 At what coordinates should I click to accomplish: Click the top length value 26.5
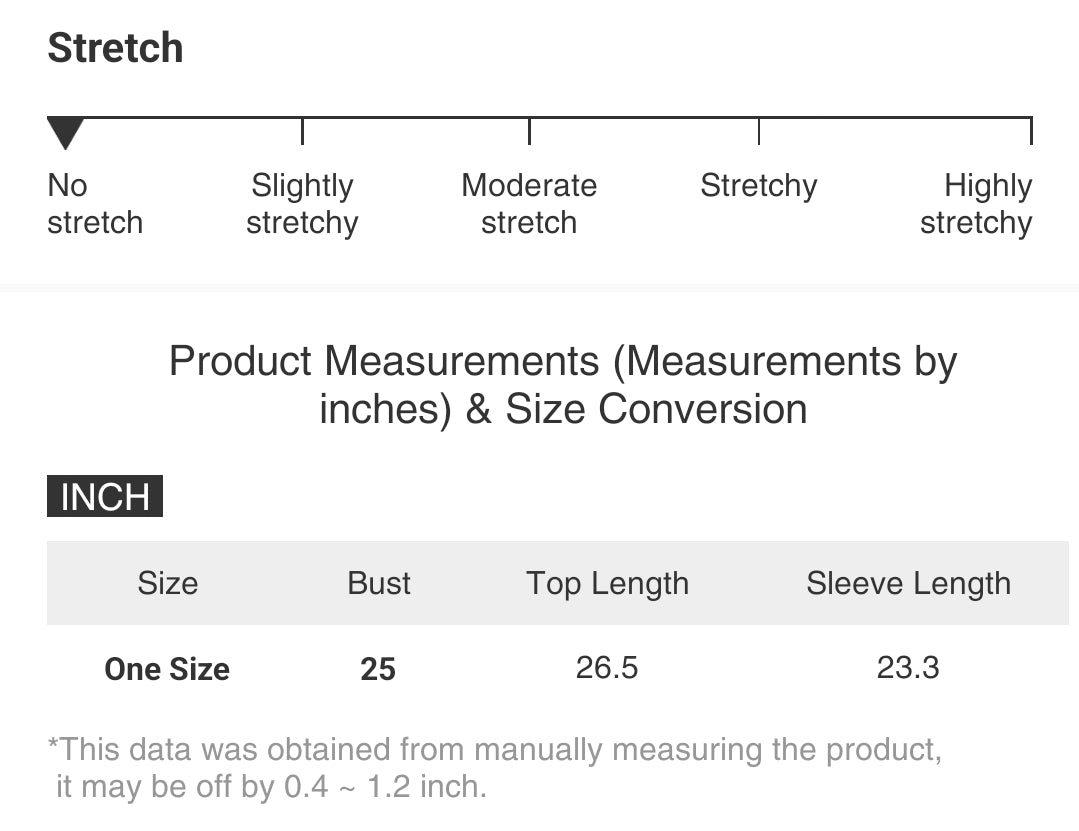click(x=607, y=668)
